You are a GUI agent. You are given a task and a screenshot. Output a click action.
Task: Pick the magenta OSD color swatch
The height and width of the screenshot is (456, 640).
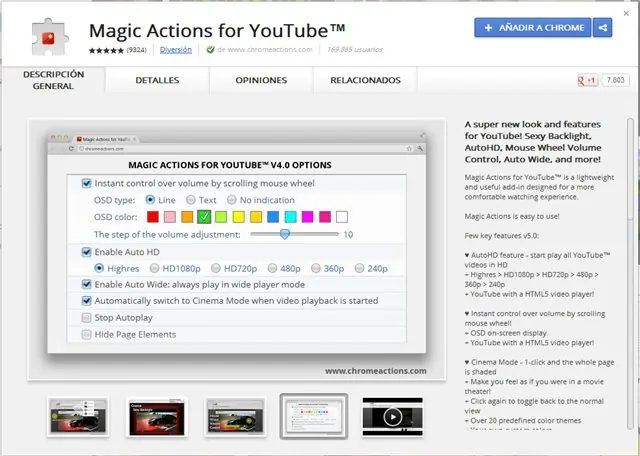pos(307,217)
